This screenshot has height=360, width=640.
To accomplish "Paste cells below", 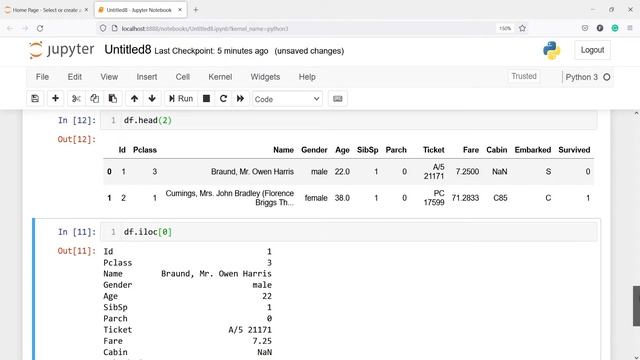I will [x=113, y=99].
